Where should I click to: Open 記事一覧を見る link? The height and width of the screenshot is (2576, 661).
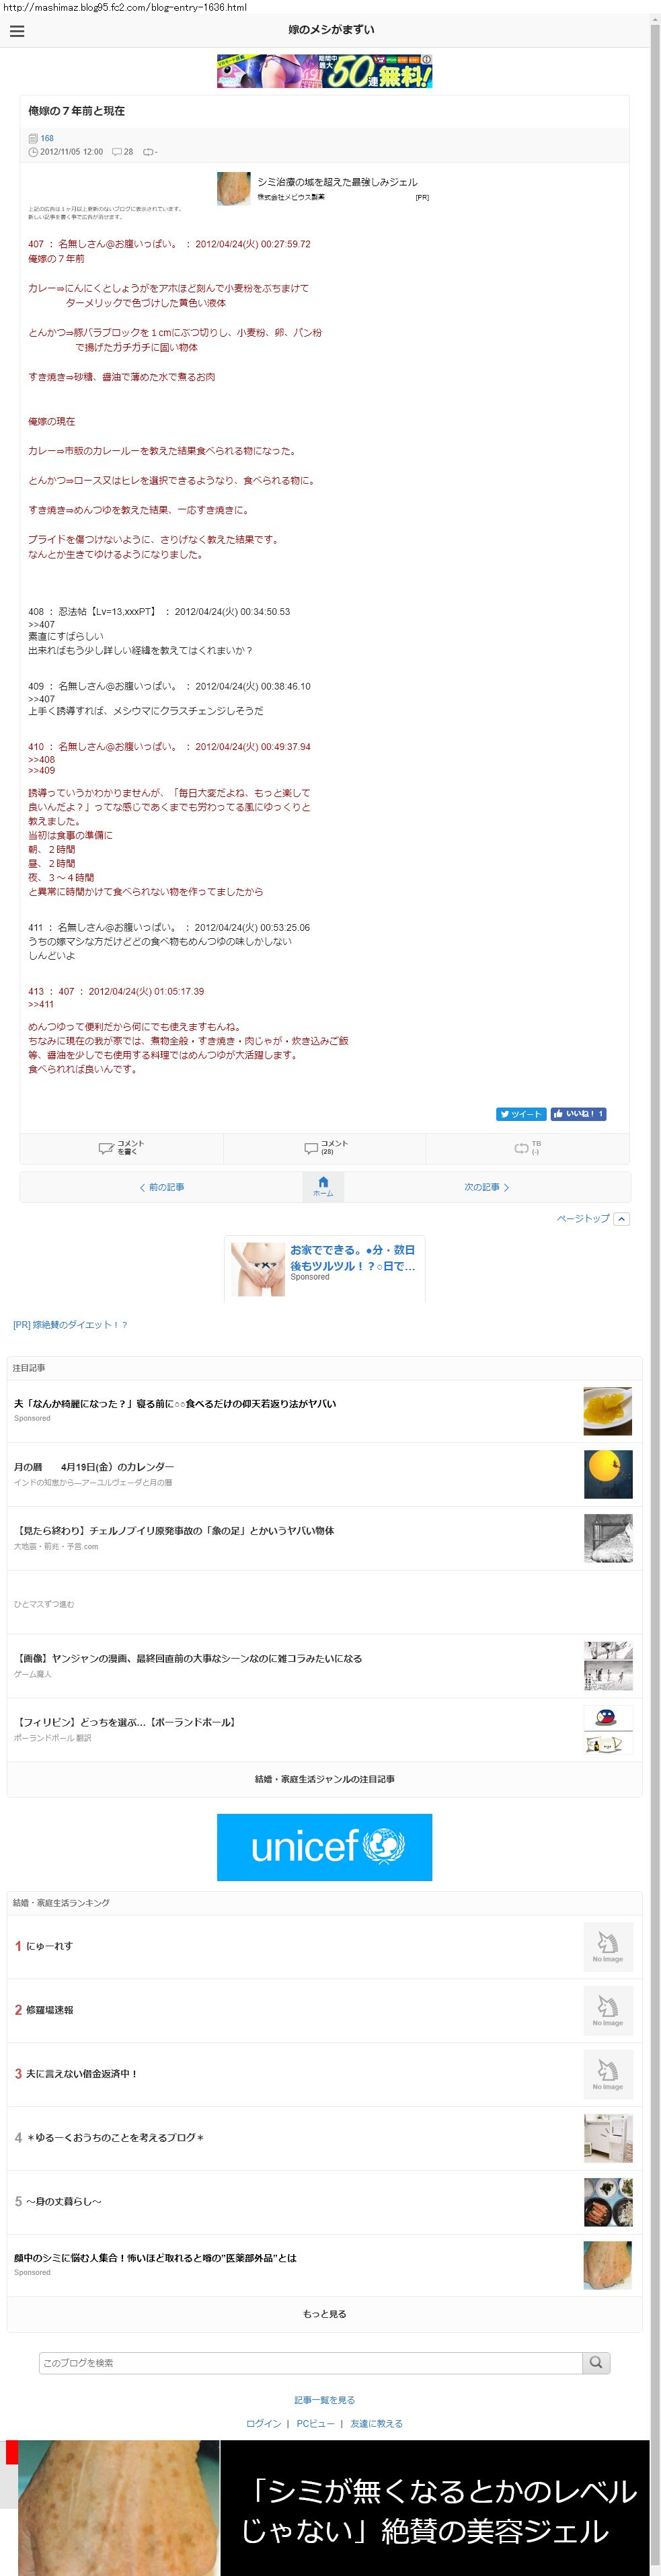point(325,2400)
